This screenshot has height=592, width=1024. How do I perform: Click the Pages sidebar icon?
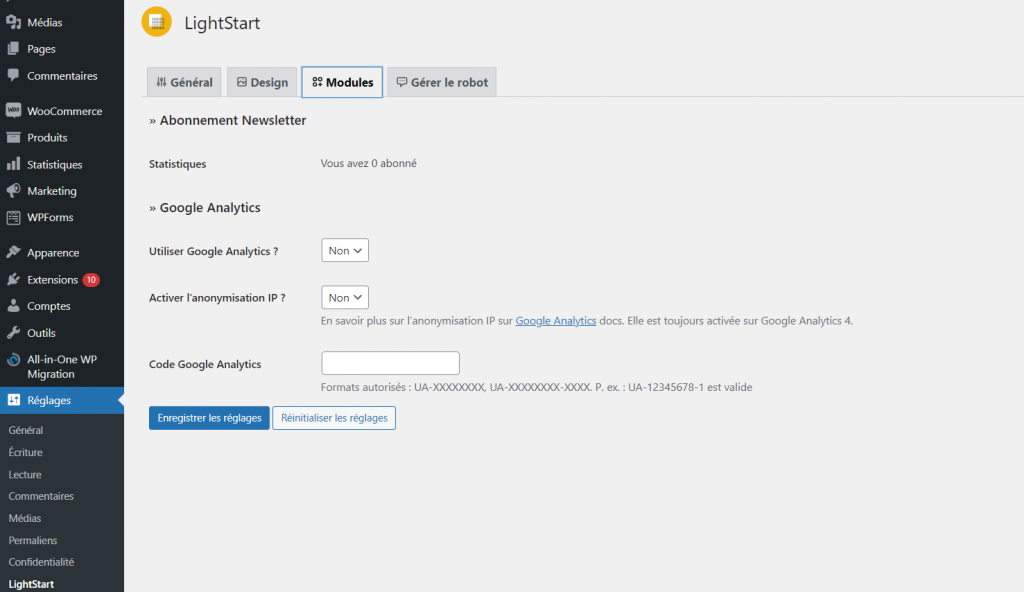14,49
